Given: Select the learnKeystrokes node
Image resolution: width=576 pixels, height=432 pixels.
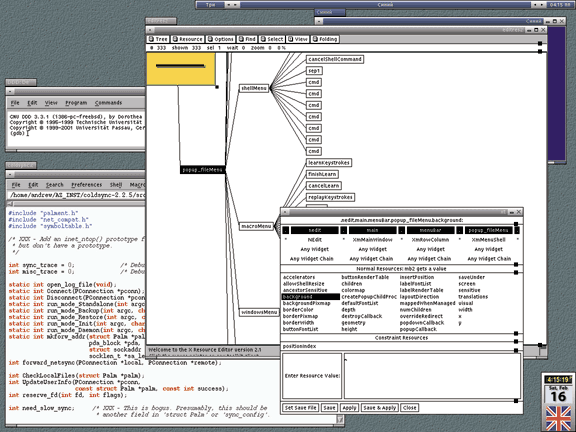Looking at the screenshot, I should coord(329,163).
